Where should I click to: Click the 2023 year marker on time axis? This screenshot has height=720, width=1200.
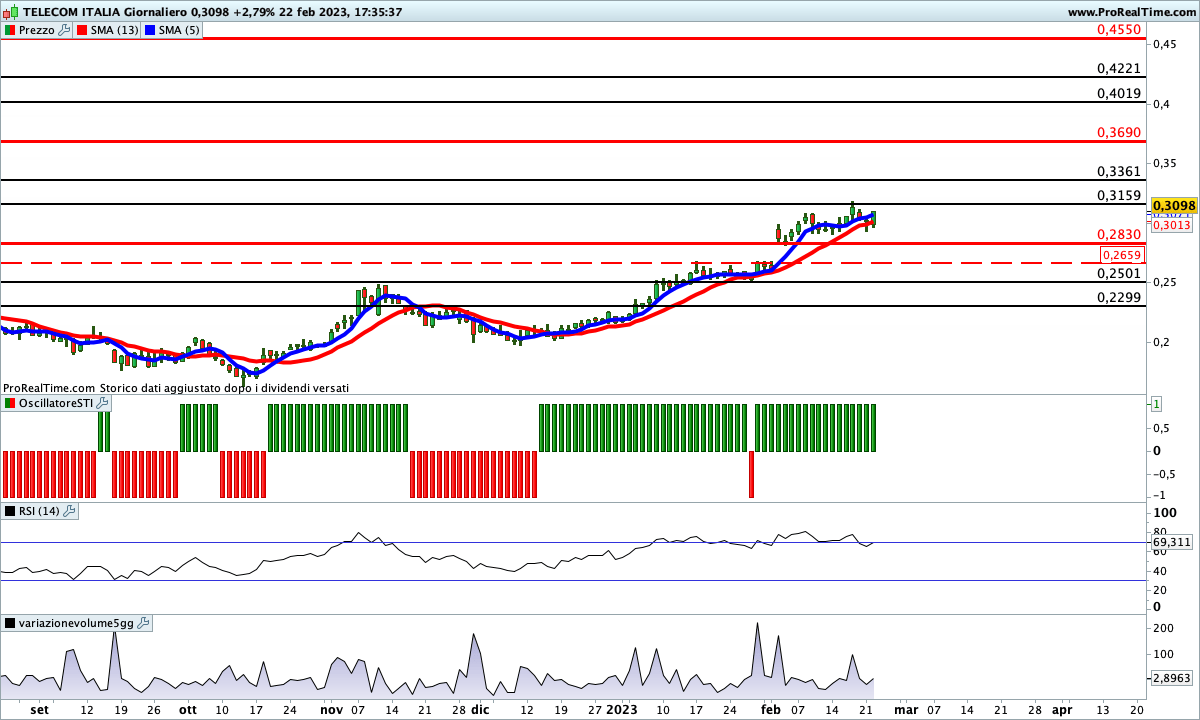point(621,708)
